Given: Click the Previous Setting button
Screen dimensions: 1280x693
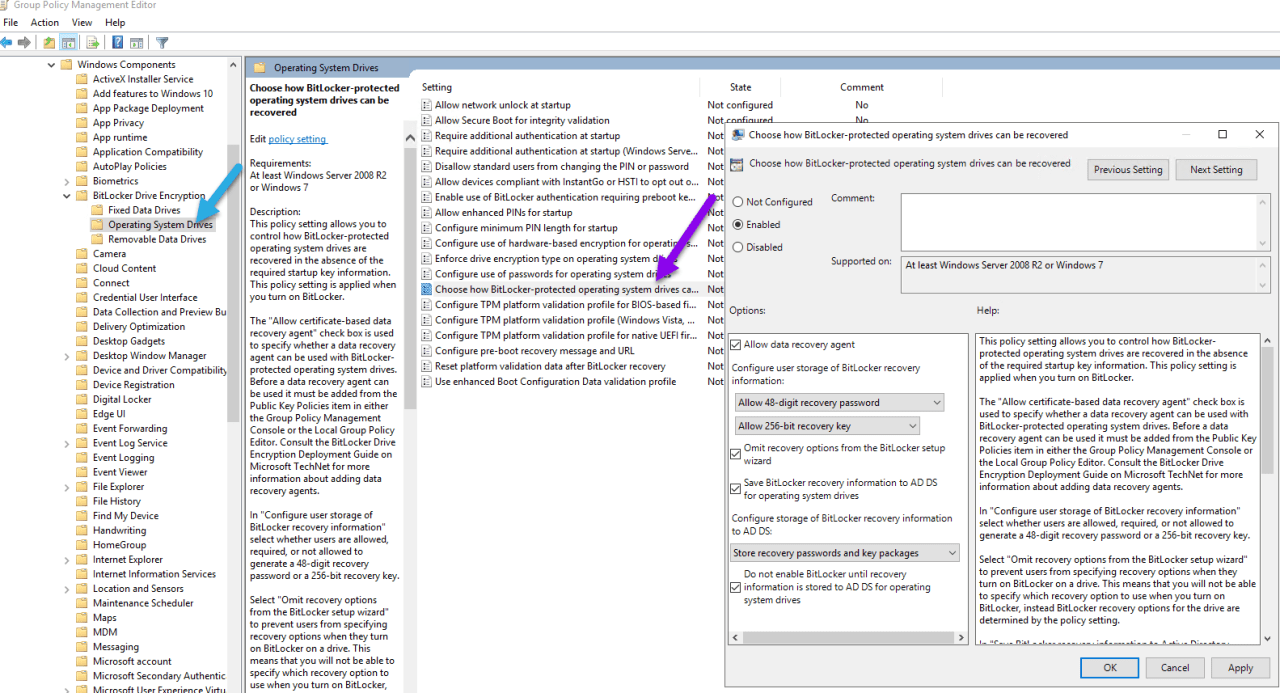Looking at the screenshot, I should 1128,169.
